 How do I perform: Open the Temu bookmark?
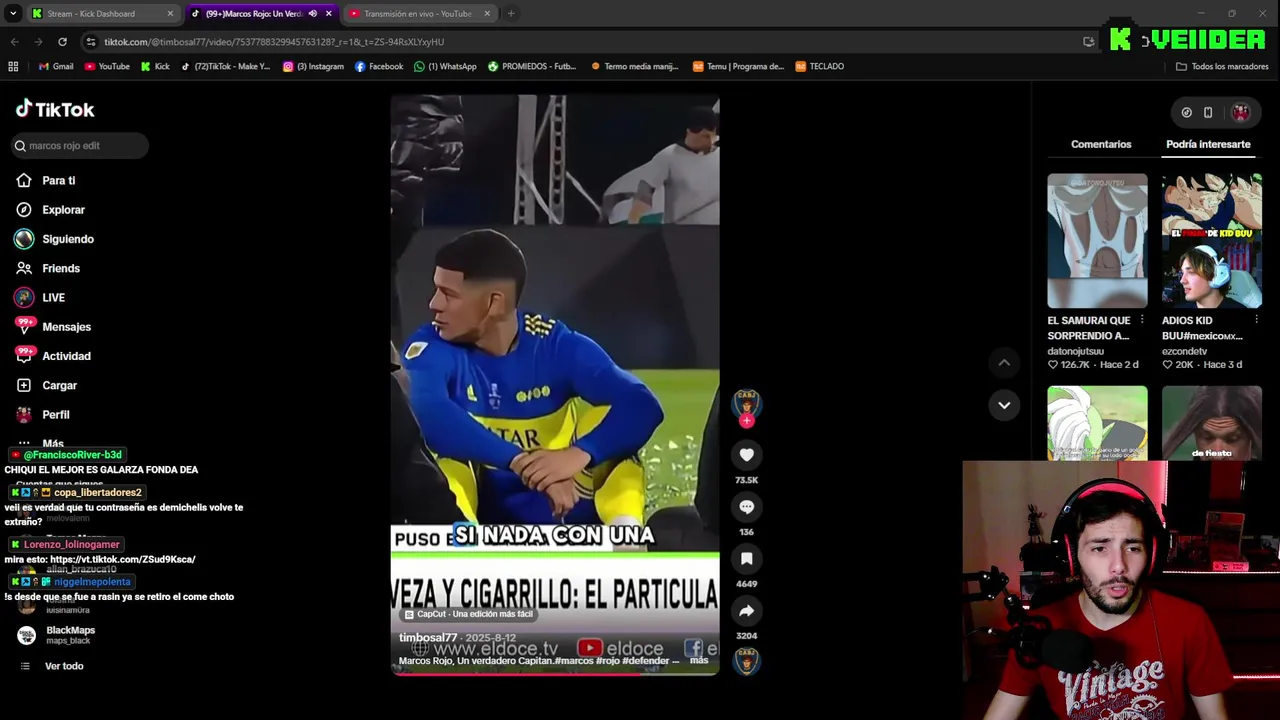tap(739, 66)
